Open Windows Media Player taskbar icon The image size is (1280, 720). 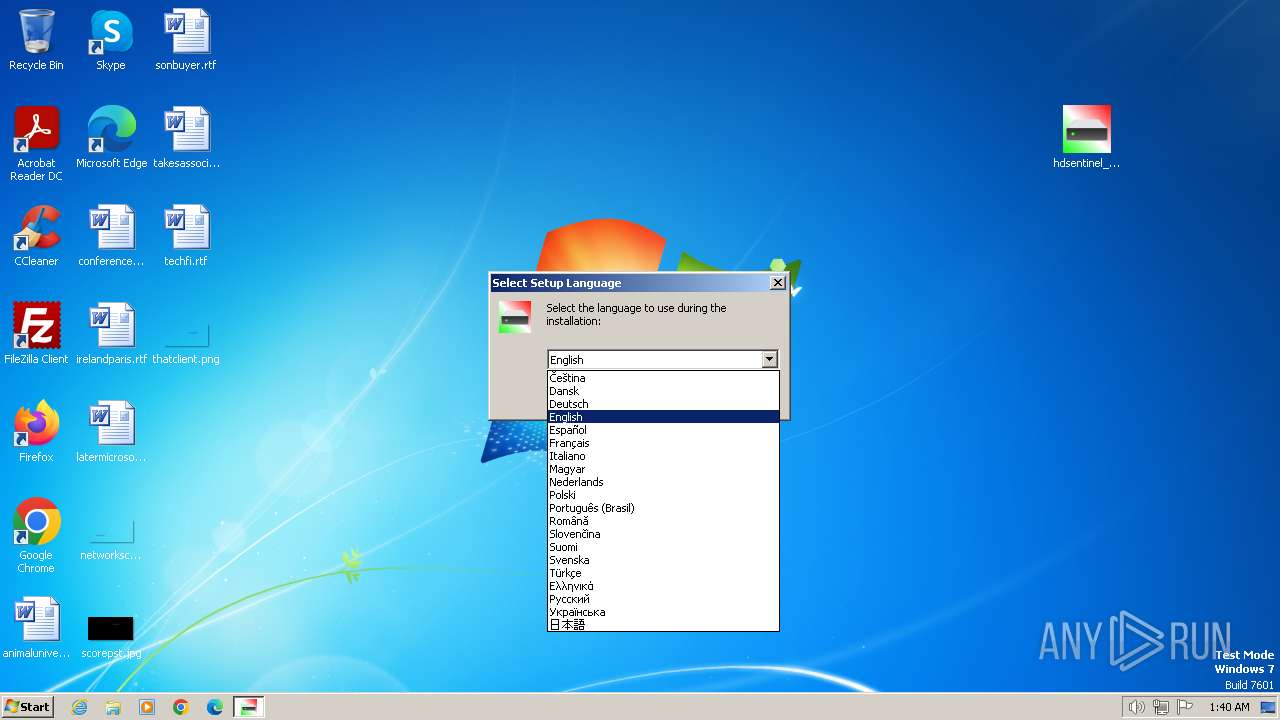(147, 707)
